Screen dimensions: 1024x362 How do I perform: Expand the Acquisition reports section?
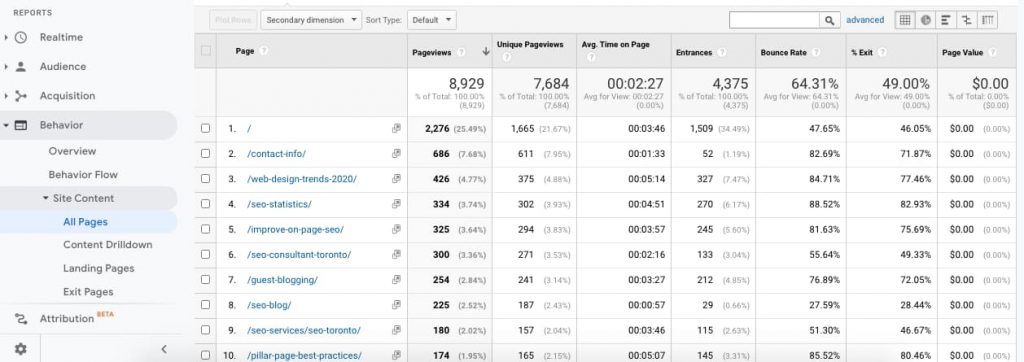[67, 96]
